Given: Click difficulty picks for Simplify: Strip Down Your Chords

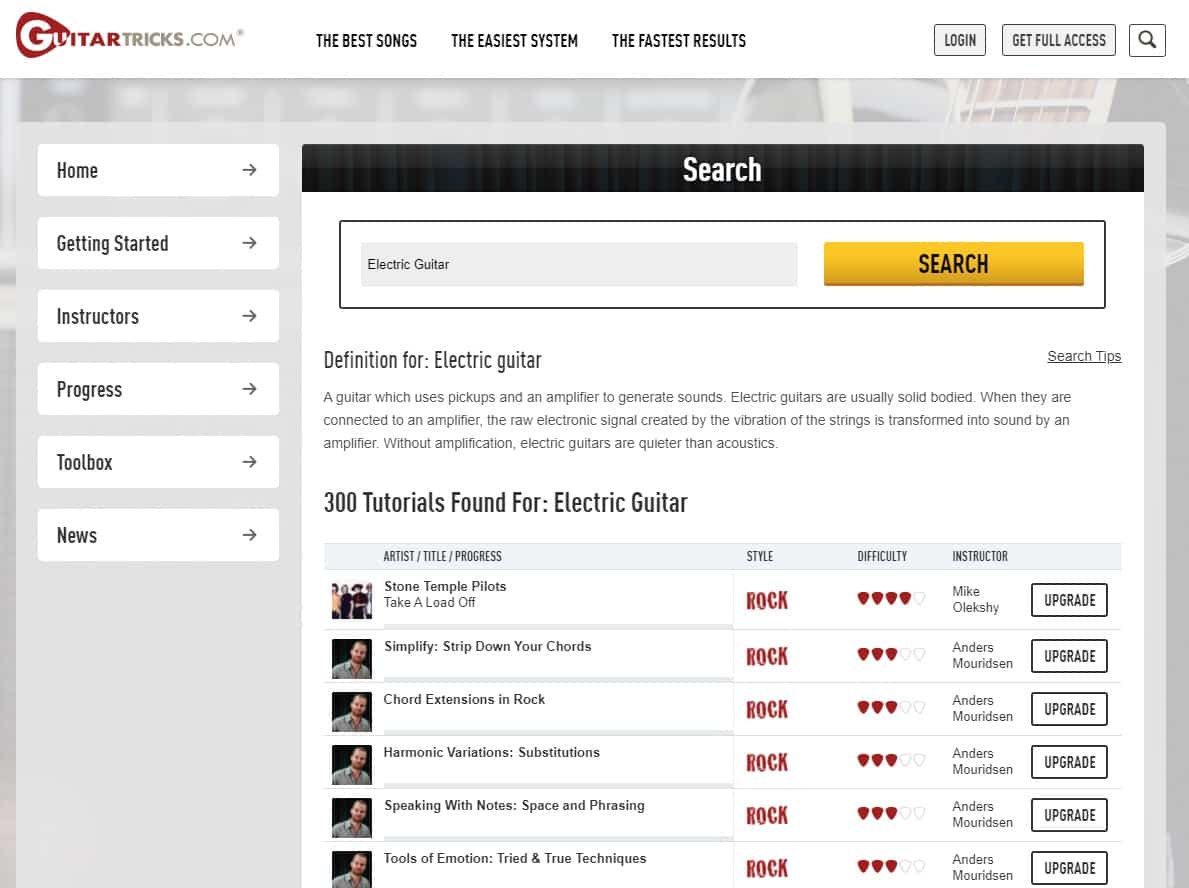Looking at the screenshot, I should [891, 654].
